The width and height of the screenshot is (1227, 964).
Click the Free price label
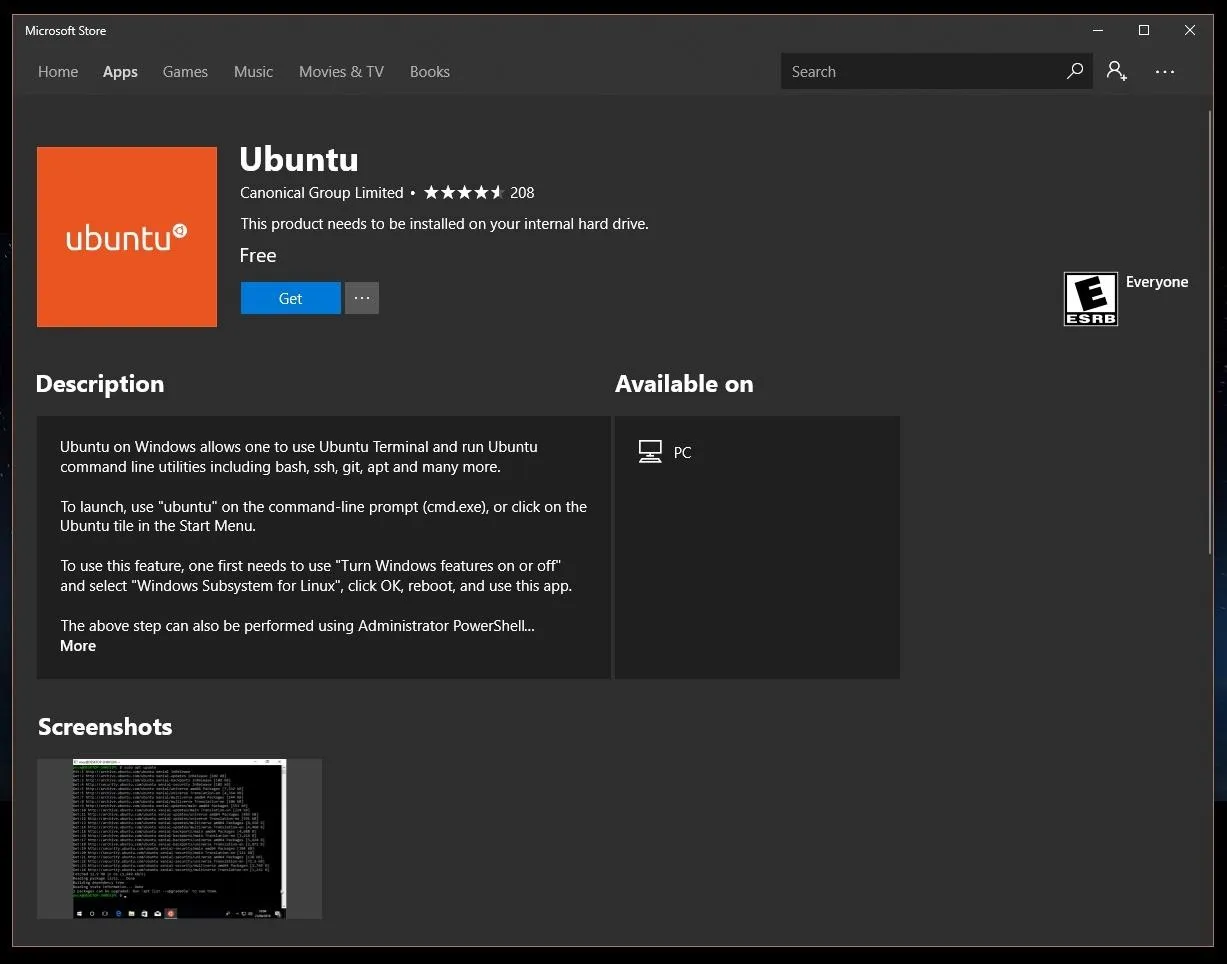coord(258,255)
